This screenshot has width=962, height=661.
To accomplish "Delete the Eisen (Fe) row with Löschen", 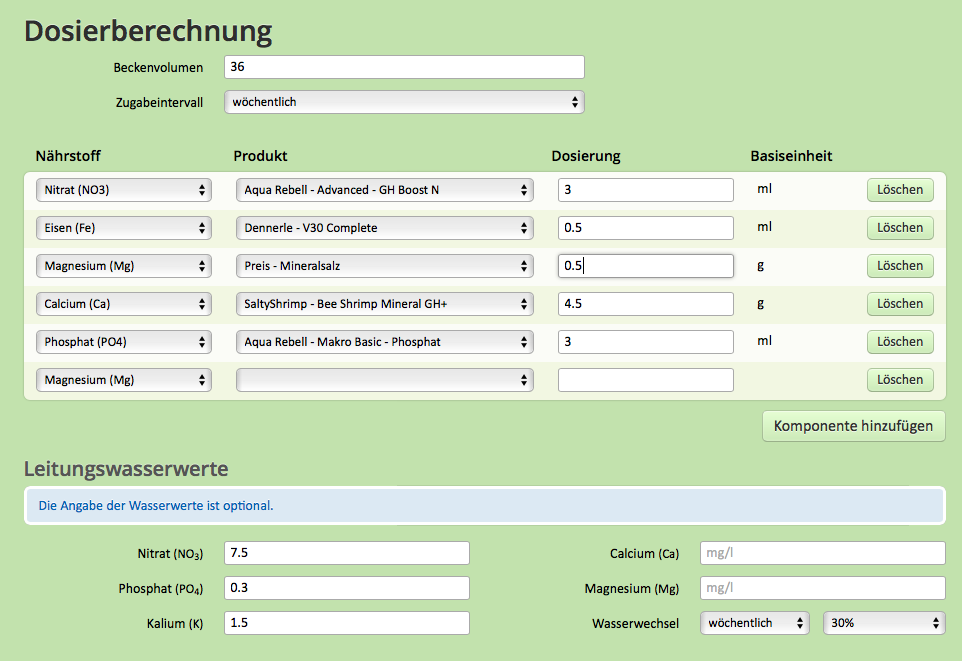I will click(900, 228).
